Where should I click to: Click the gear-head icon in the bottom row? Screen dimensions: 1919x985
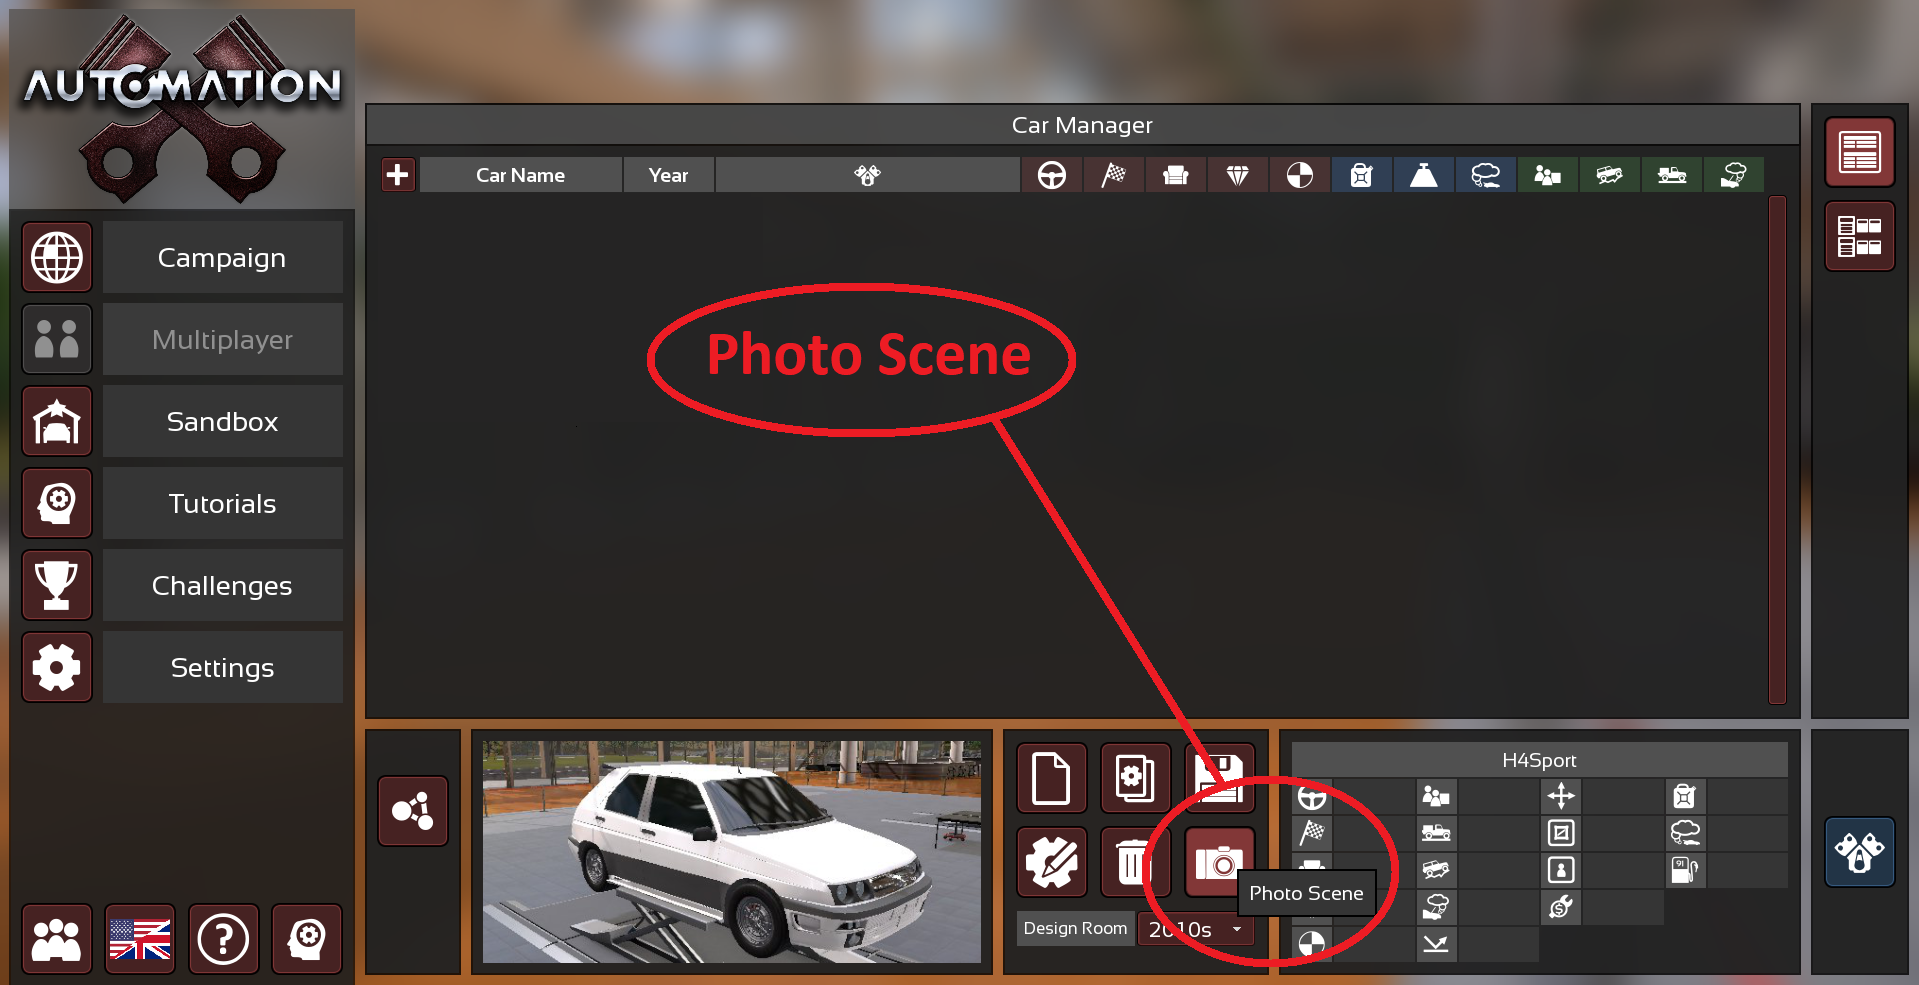click(307, 939)
